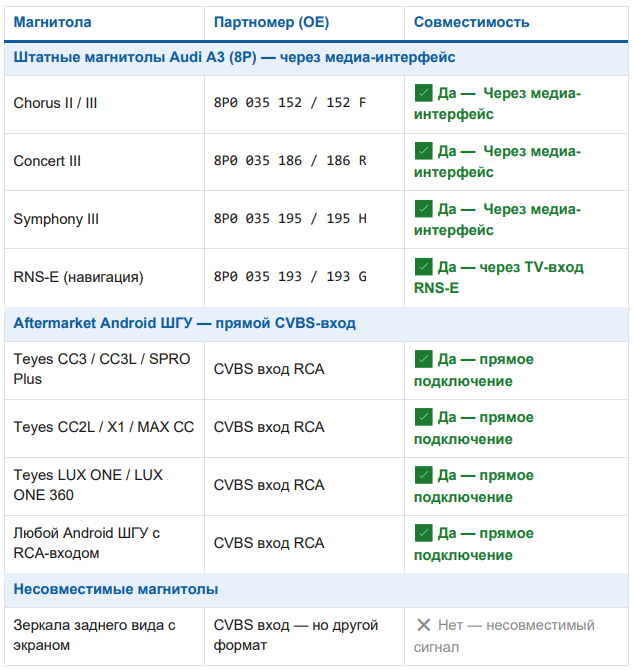Click part number '8P0 035 186 / 186 R'
The width and height of the screenshot is (633, 670).
290,161
